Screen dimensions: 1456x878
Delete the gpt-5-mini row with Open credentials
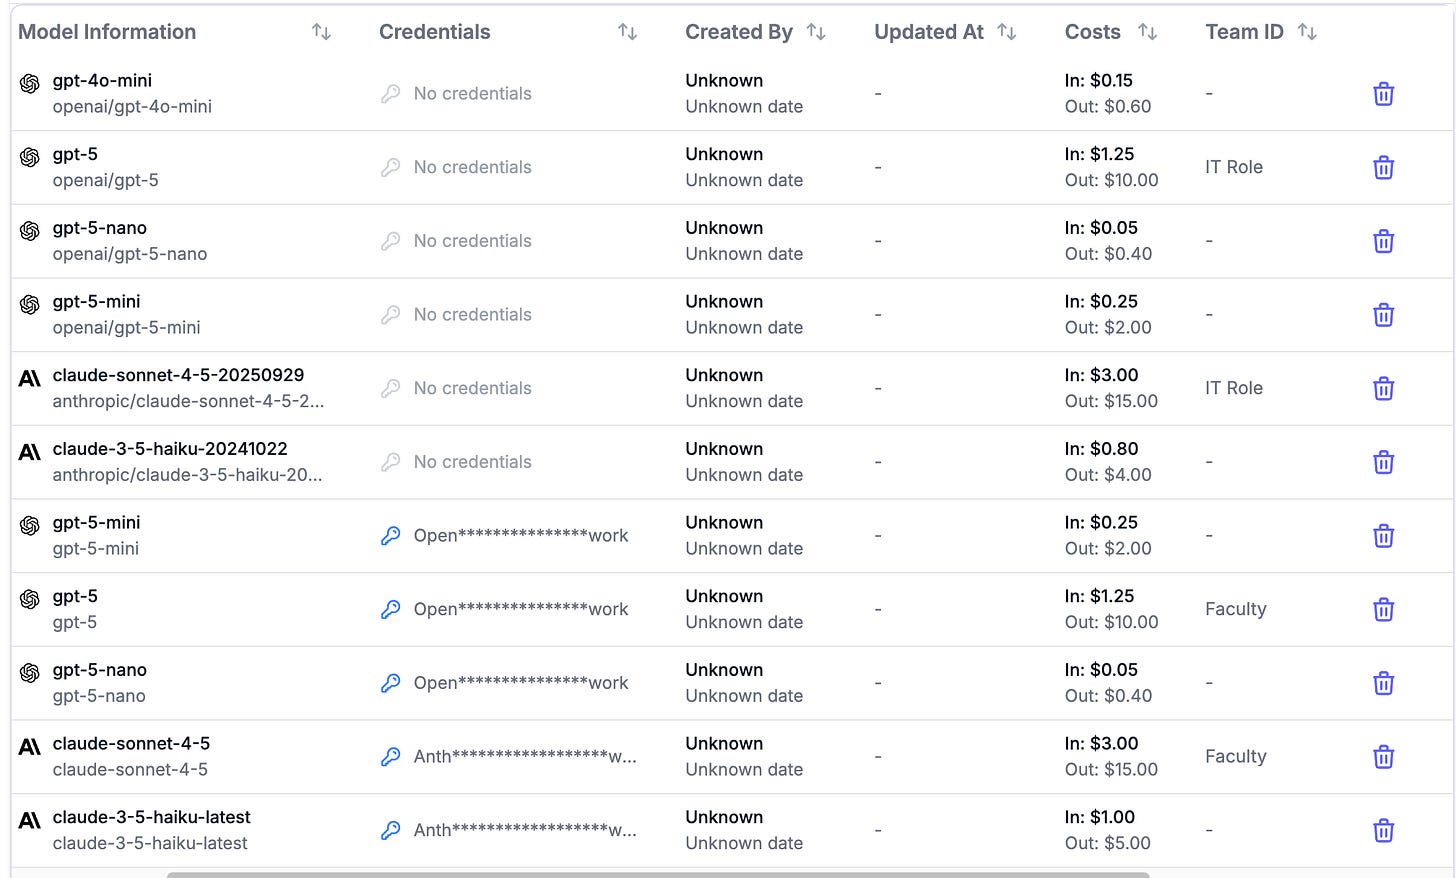pyautogui.click(x=1383, y=536)
